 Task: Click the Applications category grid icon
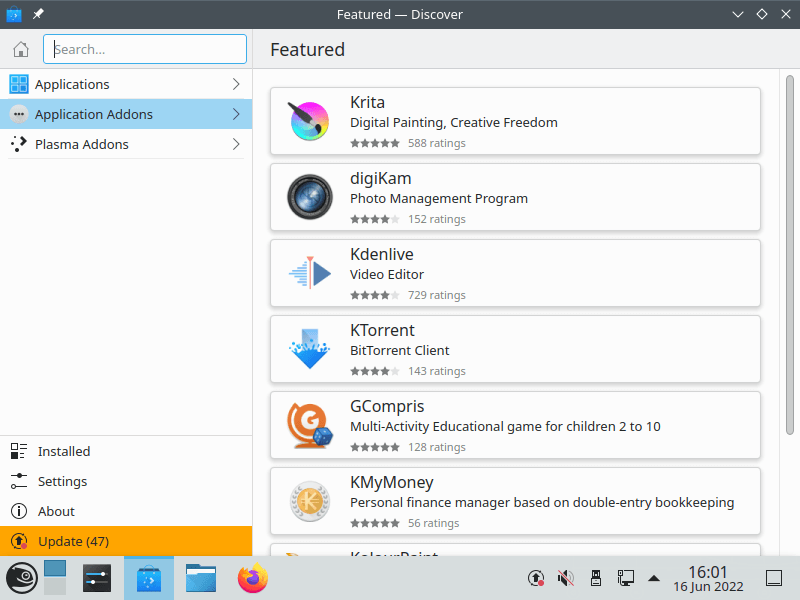coord(19,84)
